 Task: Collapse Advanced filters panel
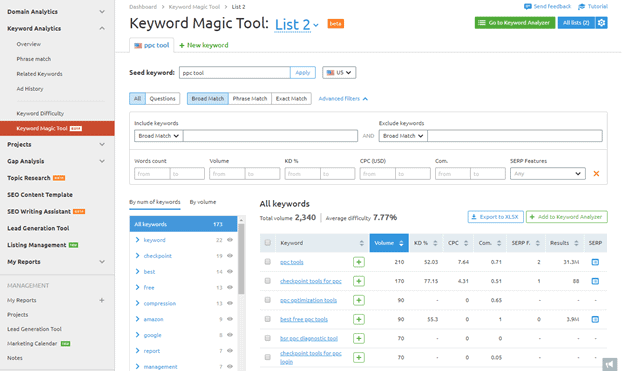click(343, 99)
